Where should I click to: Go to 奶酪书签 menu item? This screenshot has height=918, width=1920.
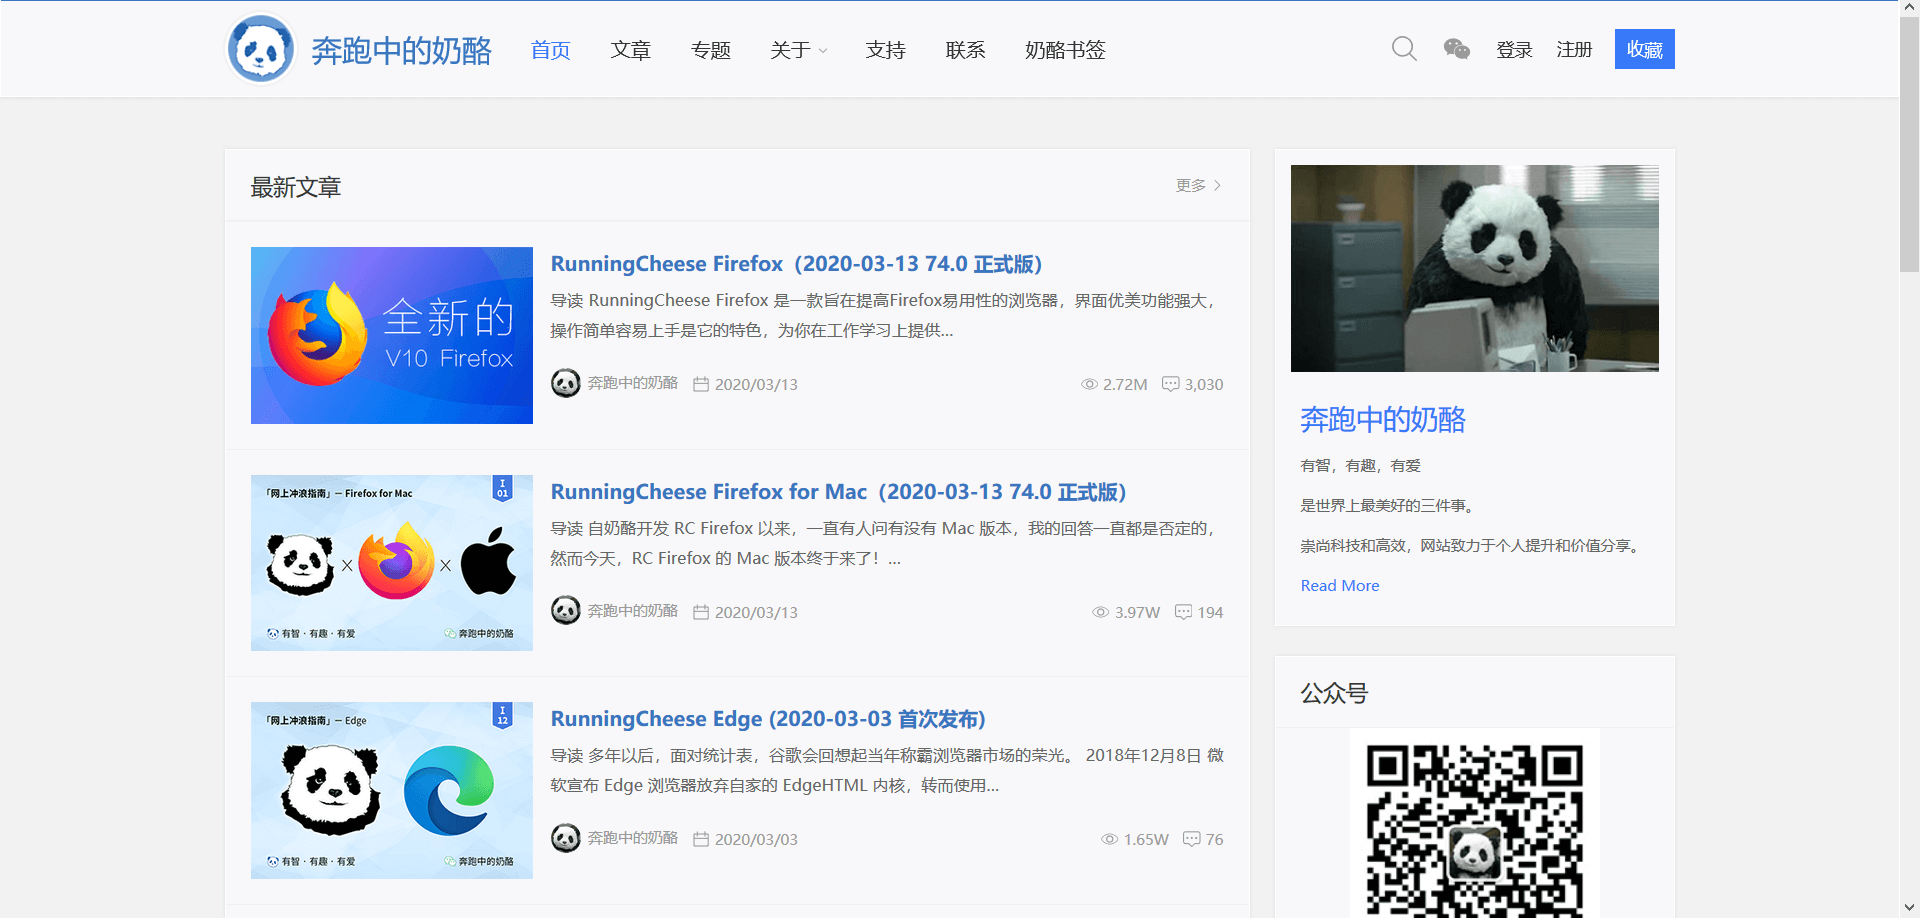[1065, 50]
